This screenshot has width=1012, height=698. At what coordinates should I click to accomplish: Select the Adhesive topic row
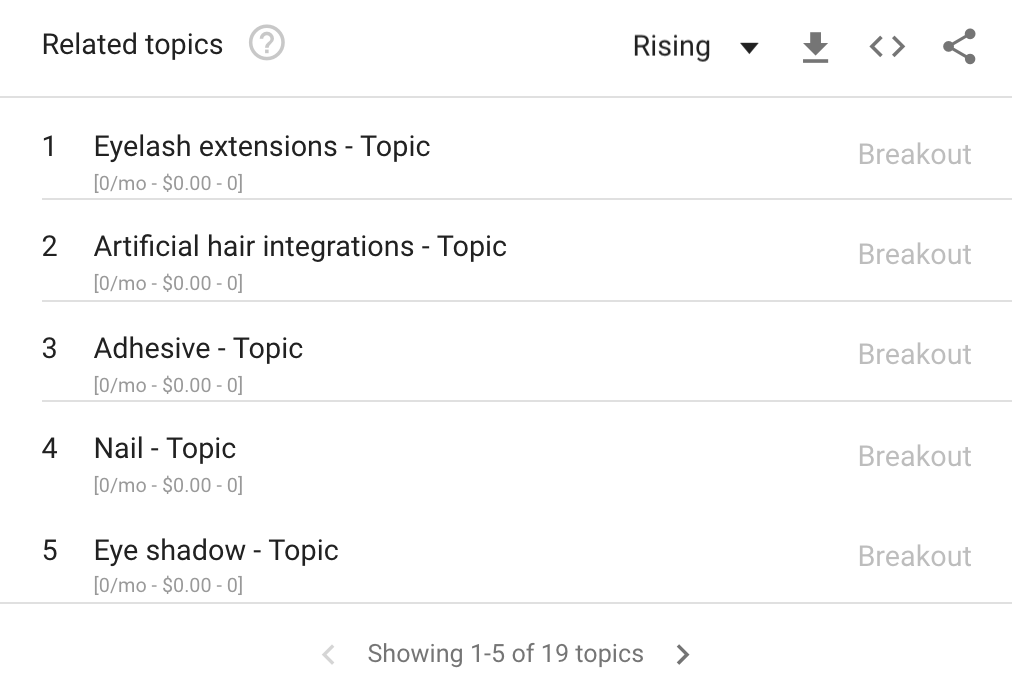[x=198, y=349]
